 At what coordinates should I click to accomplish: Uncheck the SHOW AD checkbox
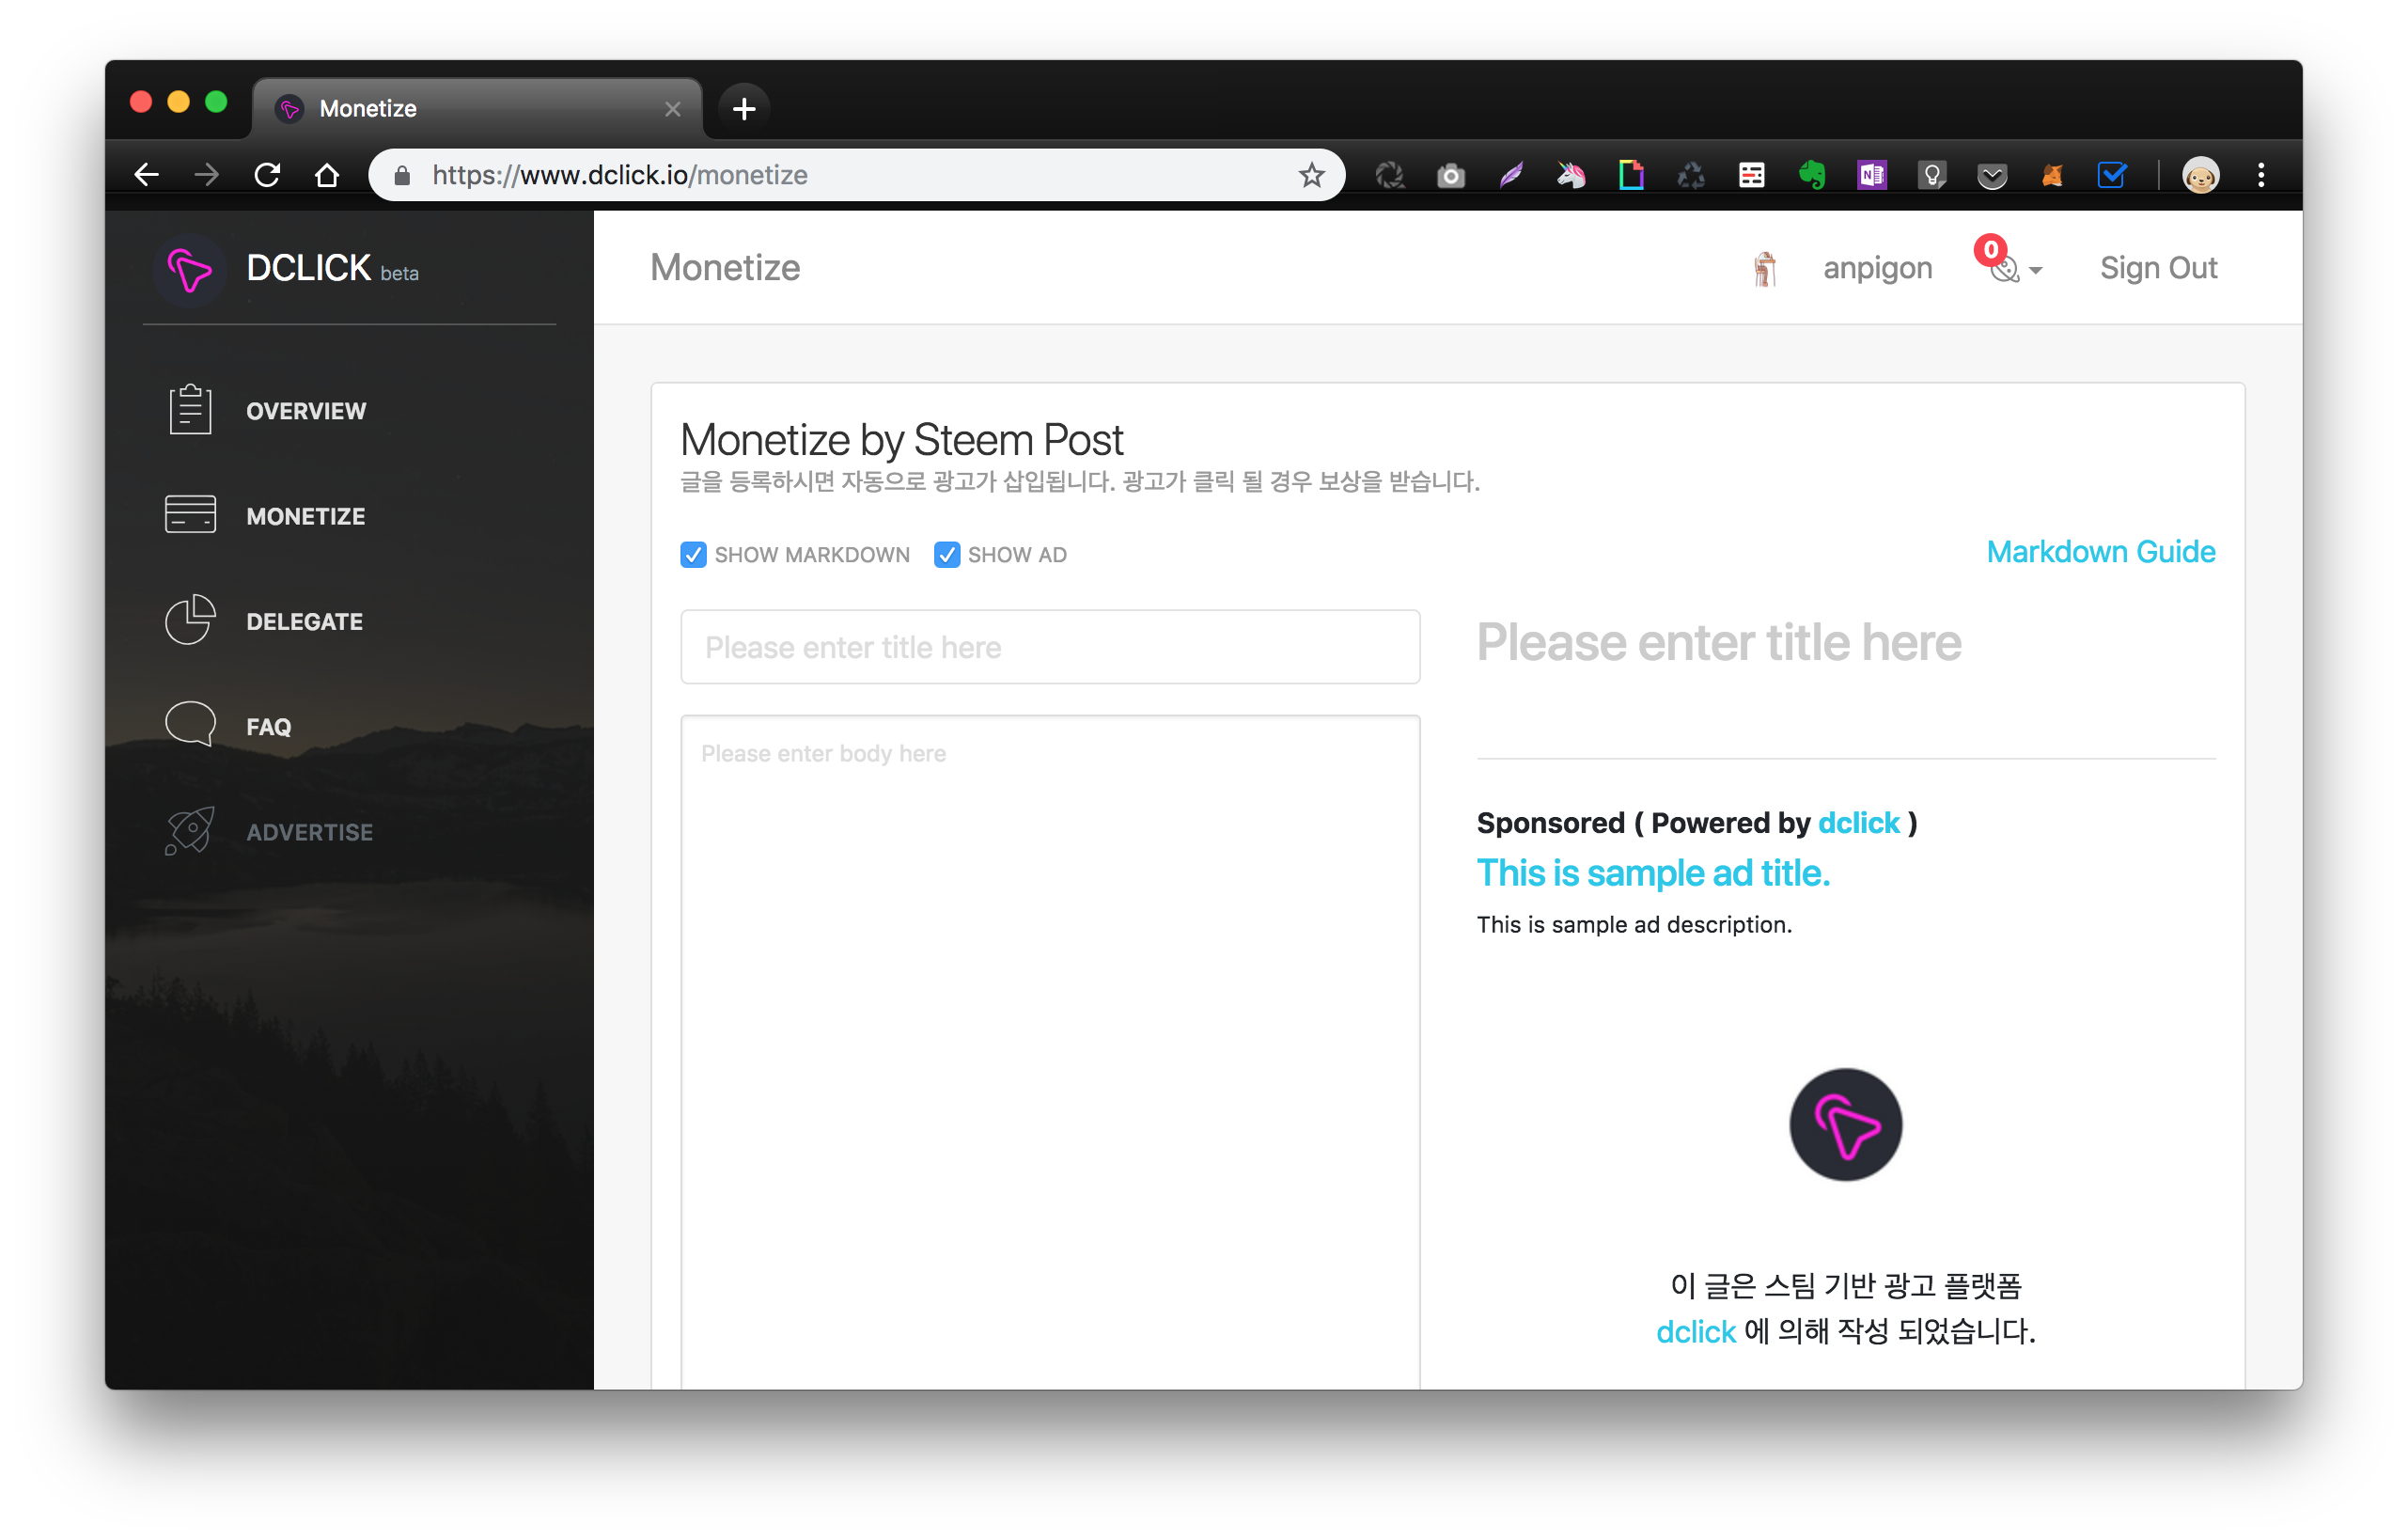coord(946,555)
